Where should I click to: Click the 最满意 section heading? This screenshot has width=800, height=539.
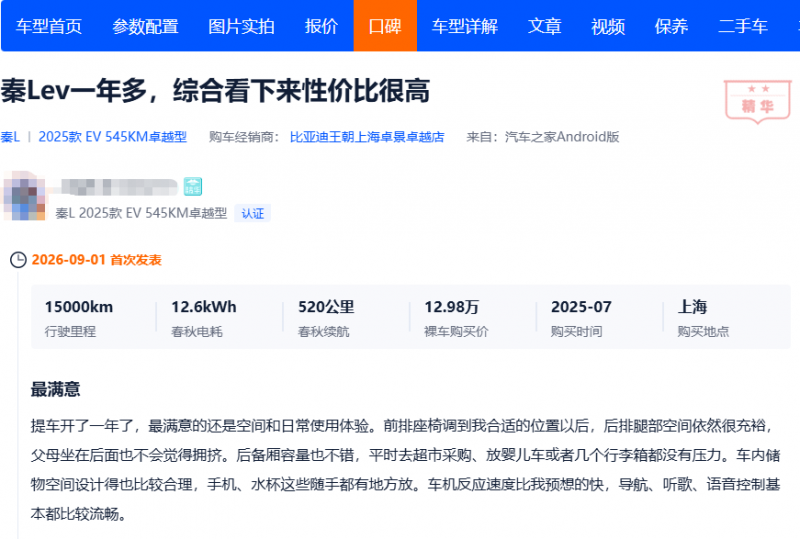point(56,389)
